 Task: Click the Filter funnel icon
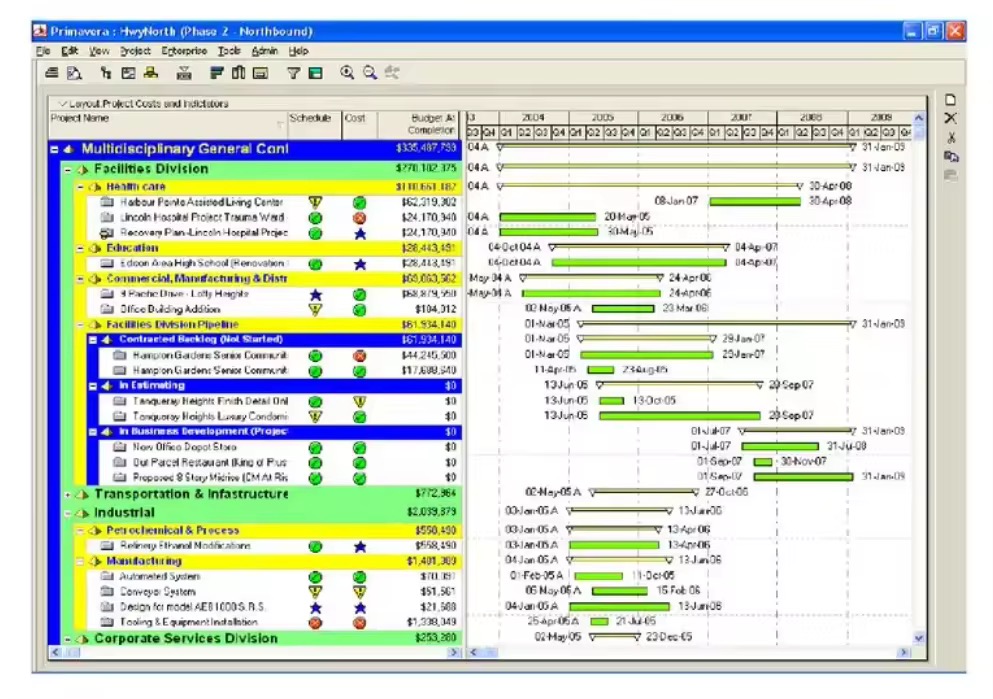tap(293, 73)
